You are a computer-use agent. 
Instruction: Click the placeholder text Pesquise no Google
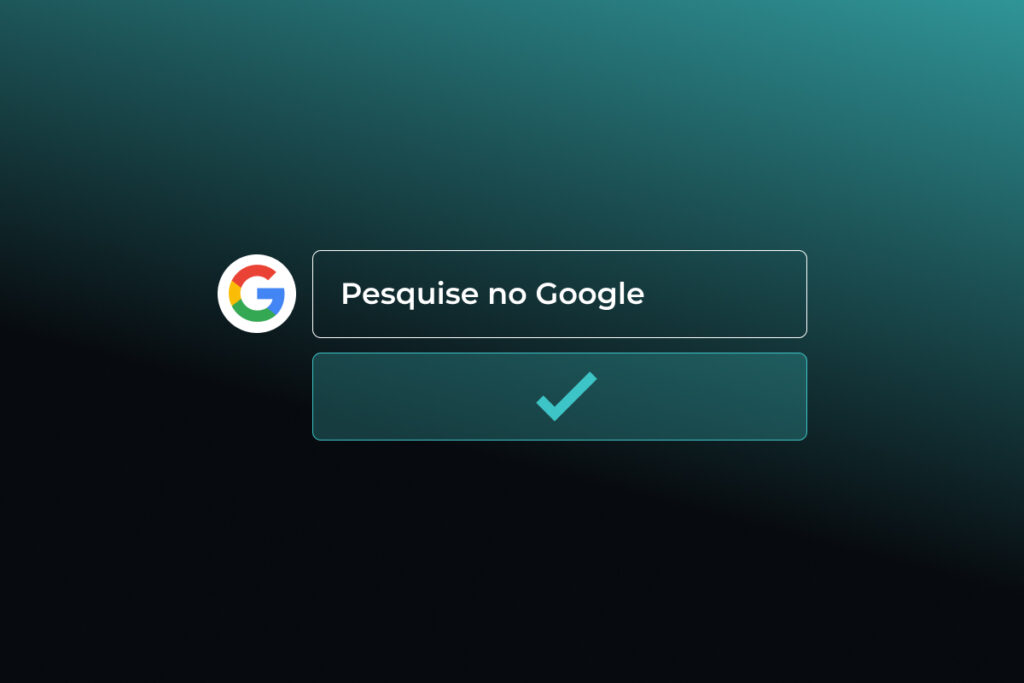click(492, 294)
